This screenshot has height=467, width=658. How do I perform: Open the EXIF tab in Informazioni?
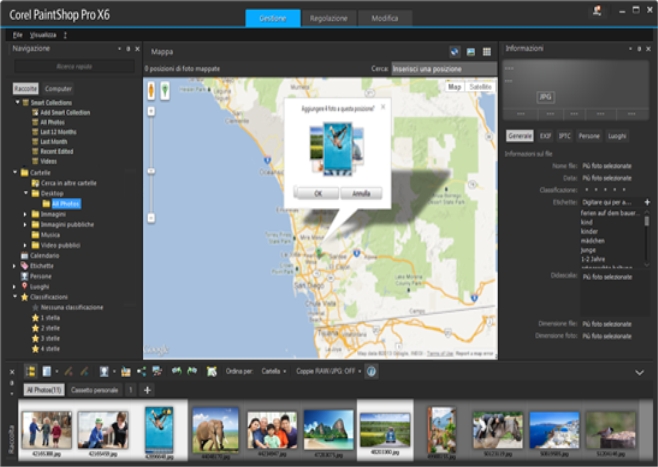[x=545, y=135]
